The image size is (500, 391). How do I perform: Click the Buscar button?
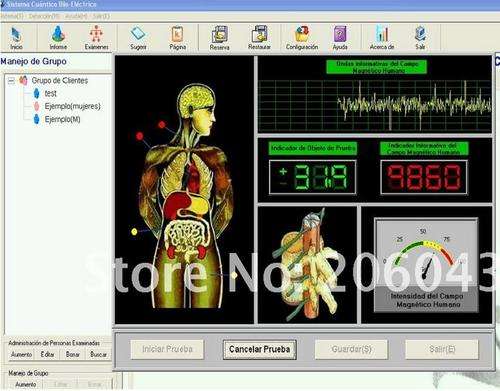click(x=98, y=354)
